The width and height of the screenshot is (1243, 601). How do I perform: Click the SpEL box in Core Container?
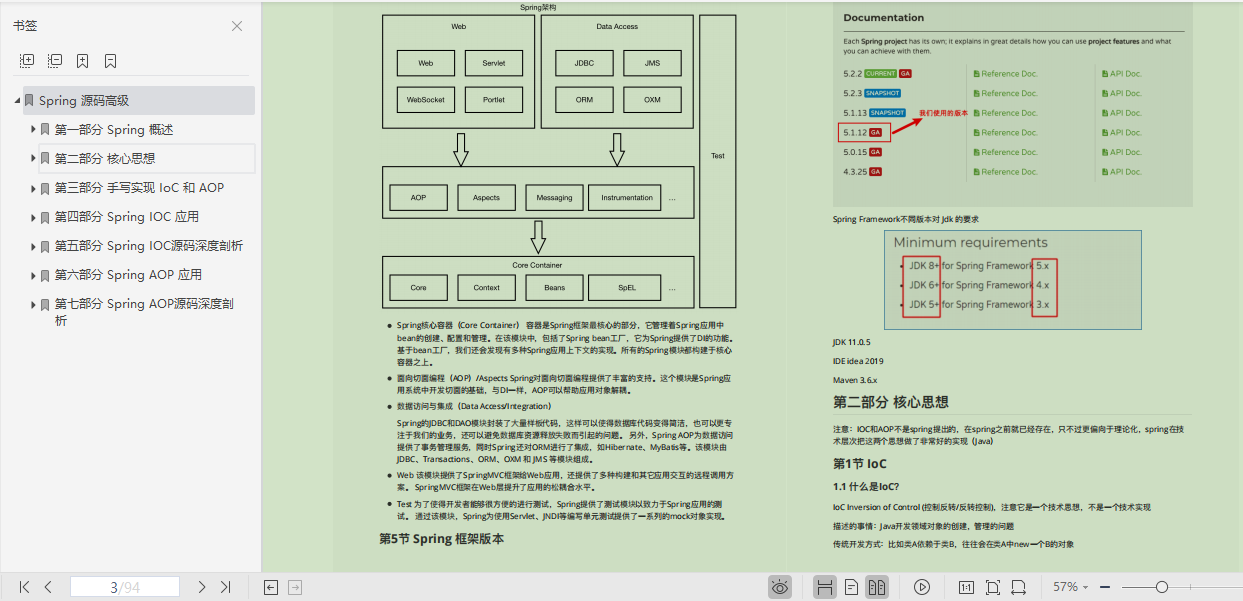(627, 288)
